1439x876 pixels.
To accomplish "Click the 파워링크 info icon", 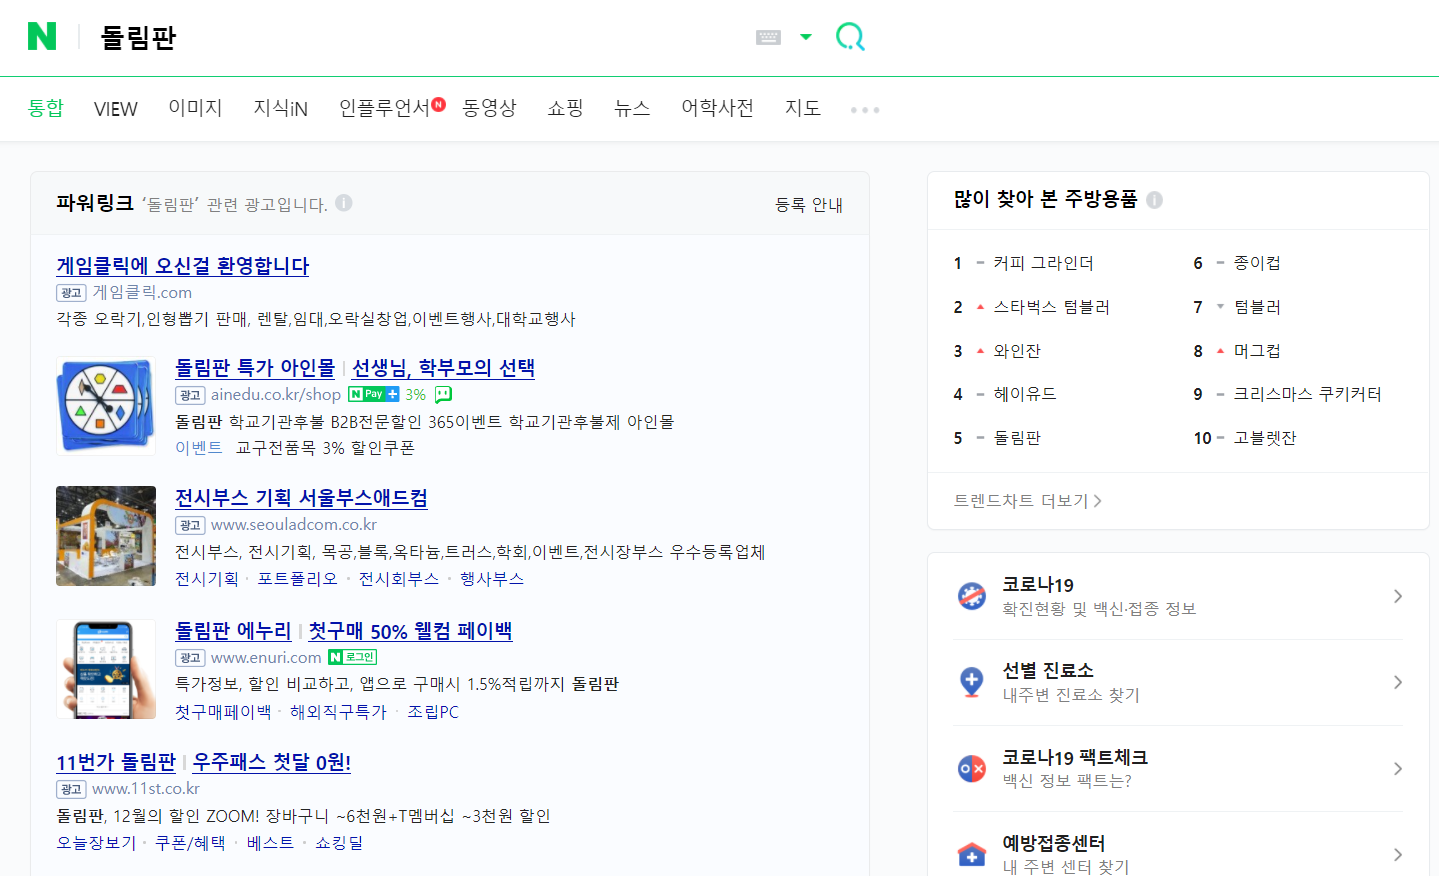I will [x=344, y=203].
